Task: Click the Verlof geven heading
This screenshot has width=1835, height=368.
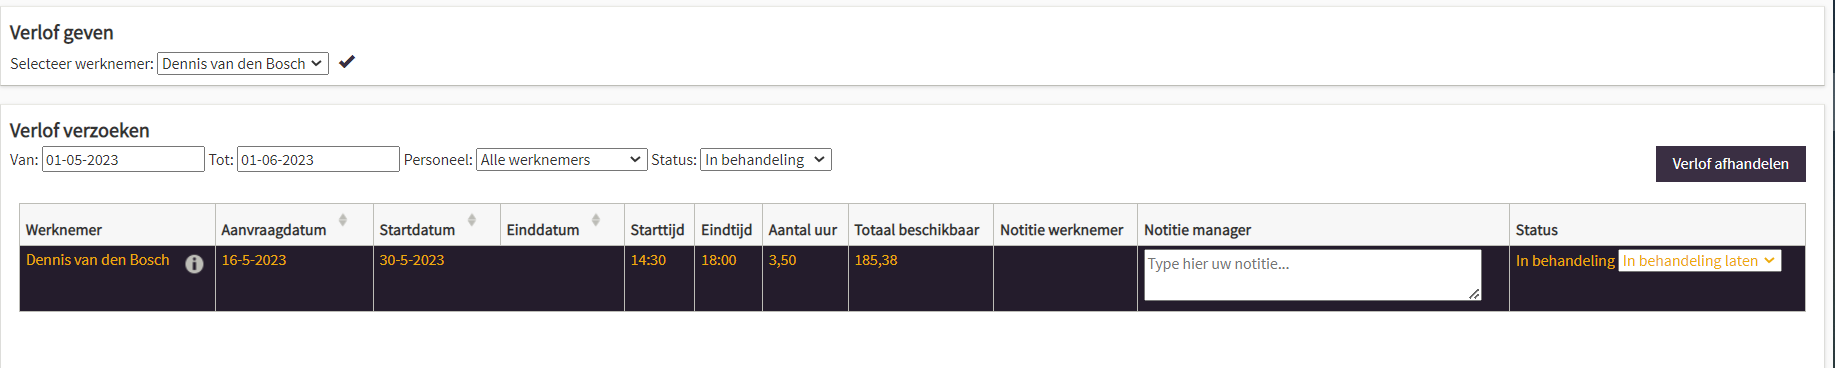Action: click(61, 33)
